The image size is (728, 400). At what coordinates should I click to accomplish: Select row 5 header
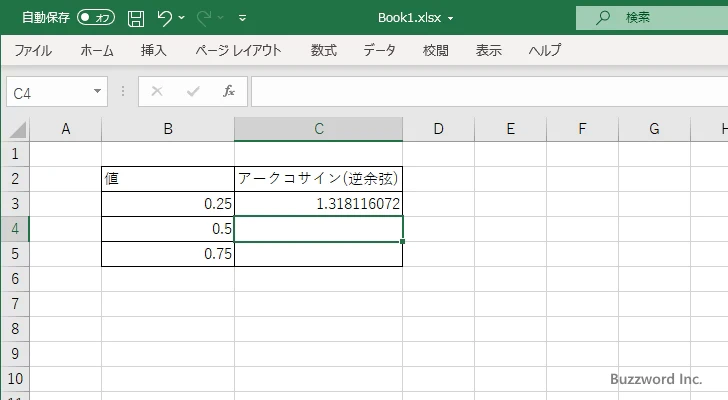[15, 254]
